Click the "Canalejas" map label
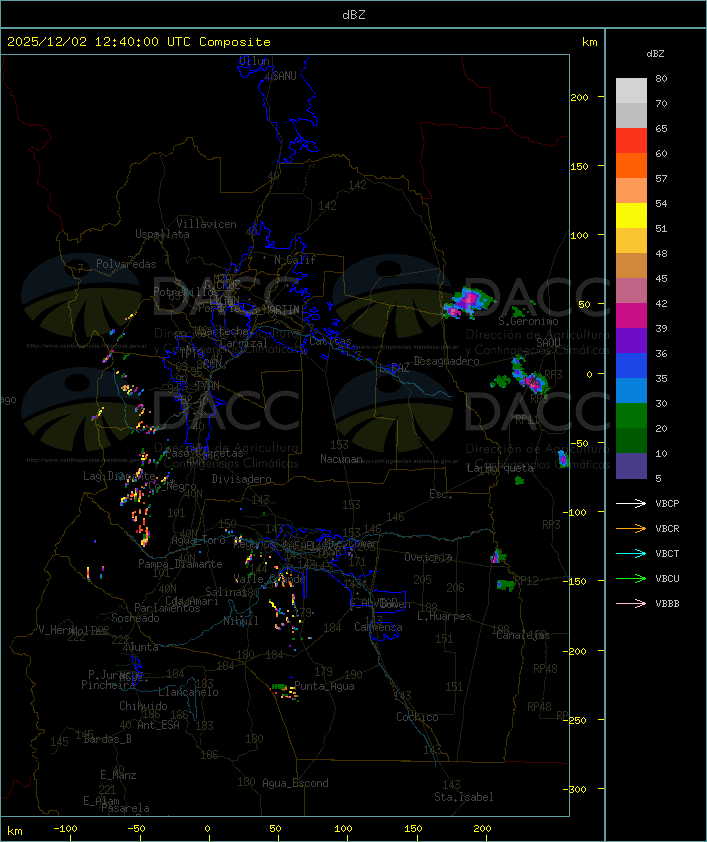The width and height of the screenshot is (707, 842). [523, 635]
